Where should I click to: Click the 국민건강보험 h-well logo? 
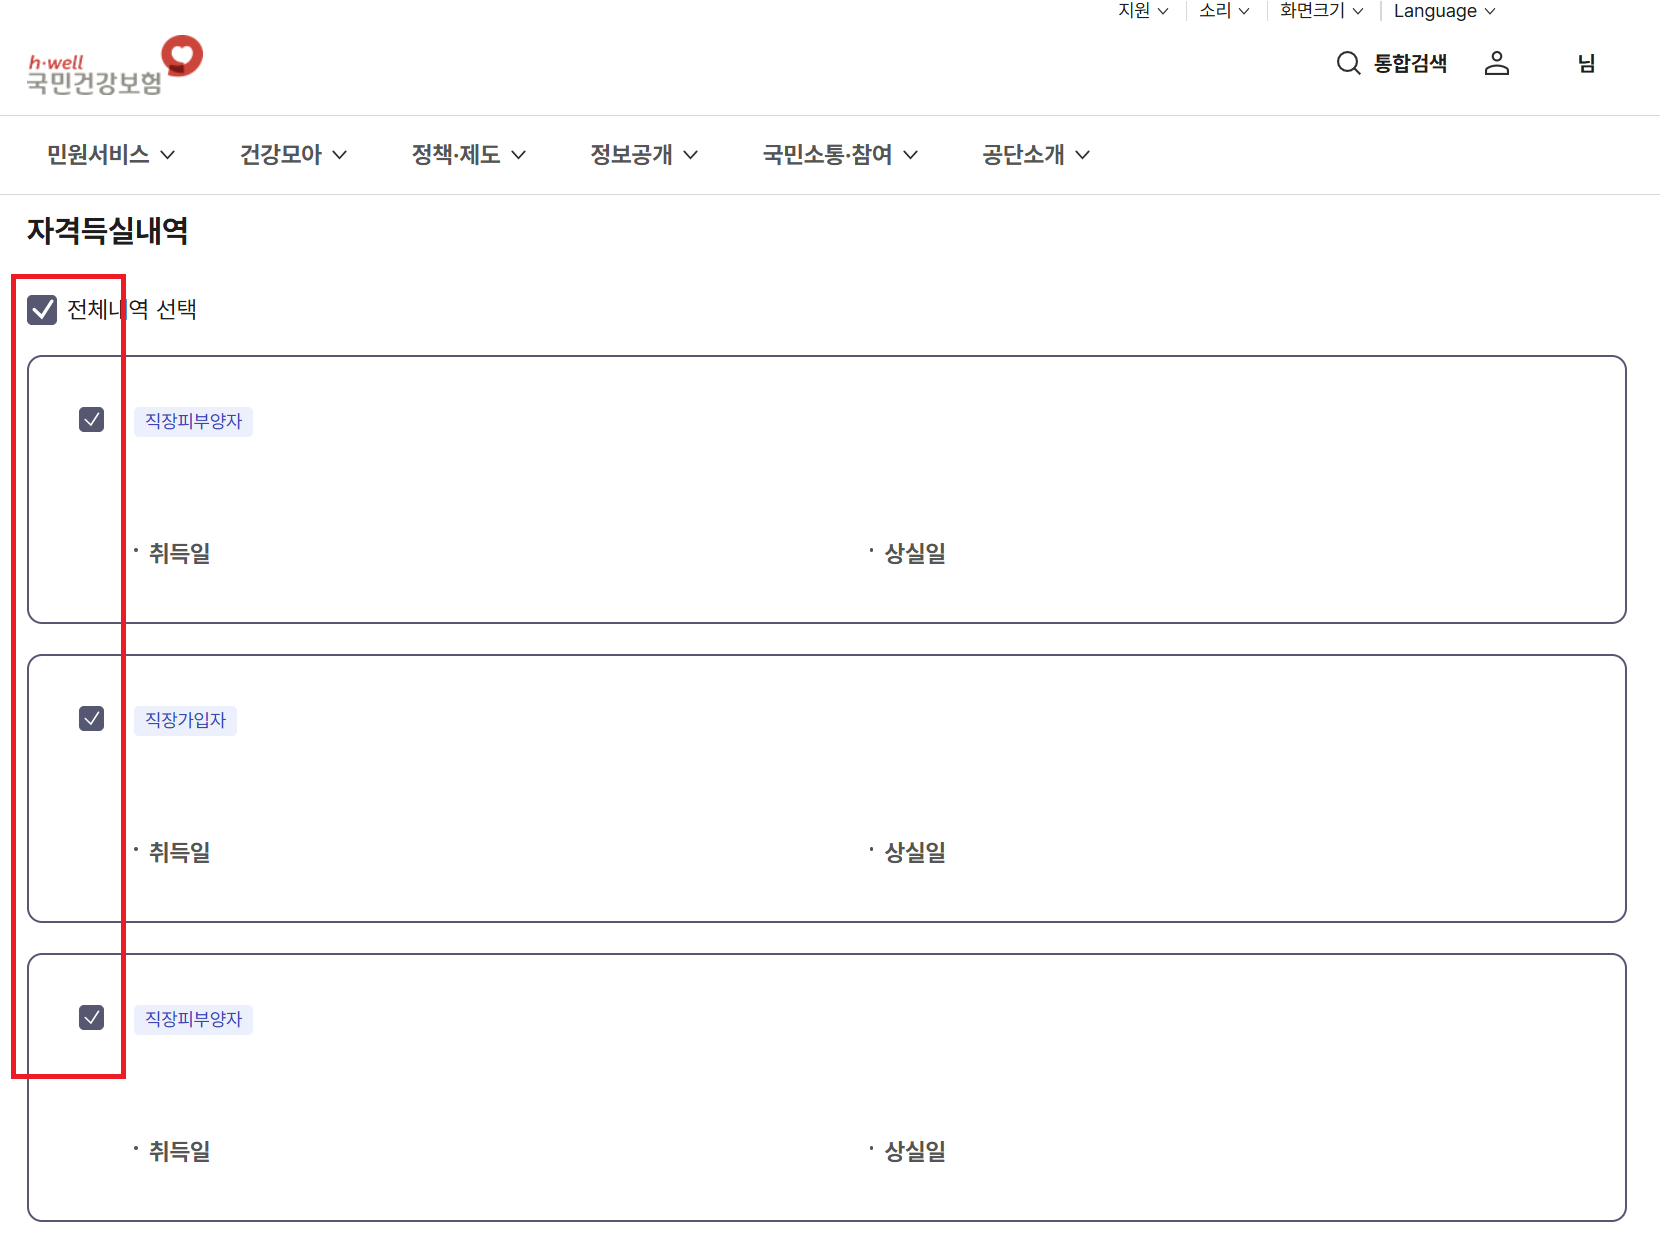(x=114, y=66)
